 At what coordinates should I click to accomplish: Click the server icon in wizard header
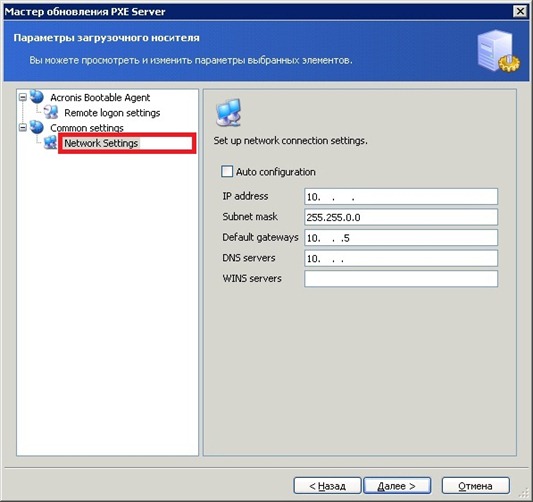coord(498,51)
